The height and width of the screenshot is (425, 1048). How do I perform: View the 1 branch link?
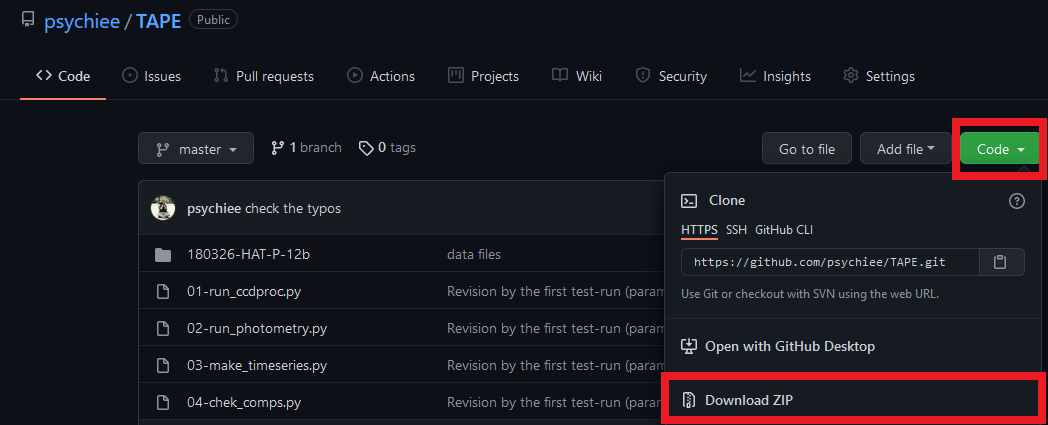coord(306,148)
